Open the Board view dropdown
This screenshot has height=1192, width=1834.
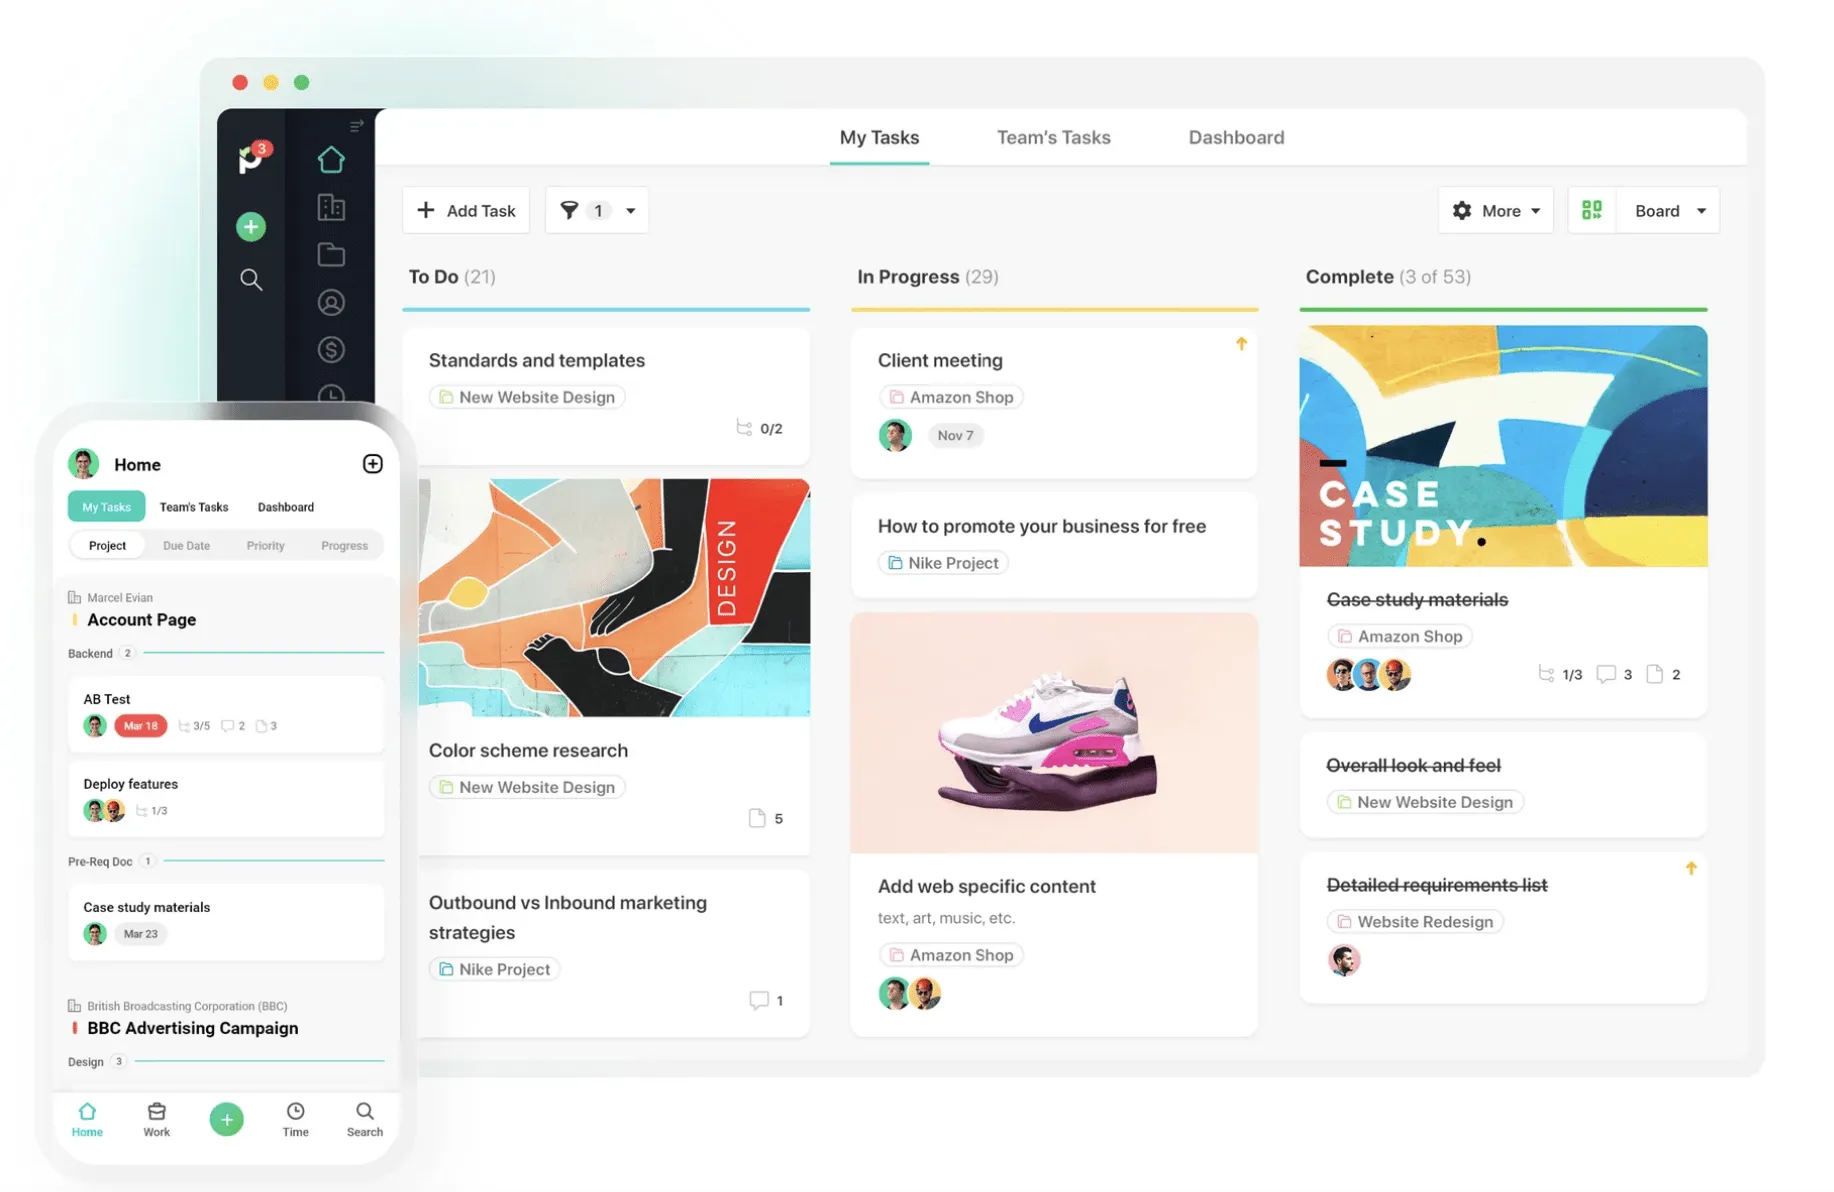1669,211
